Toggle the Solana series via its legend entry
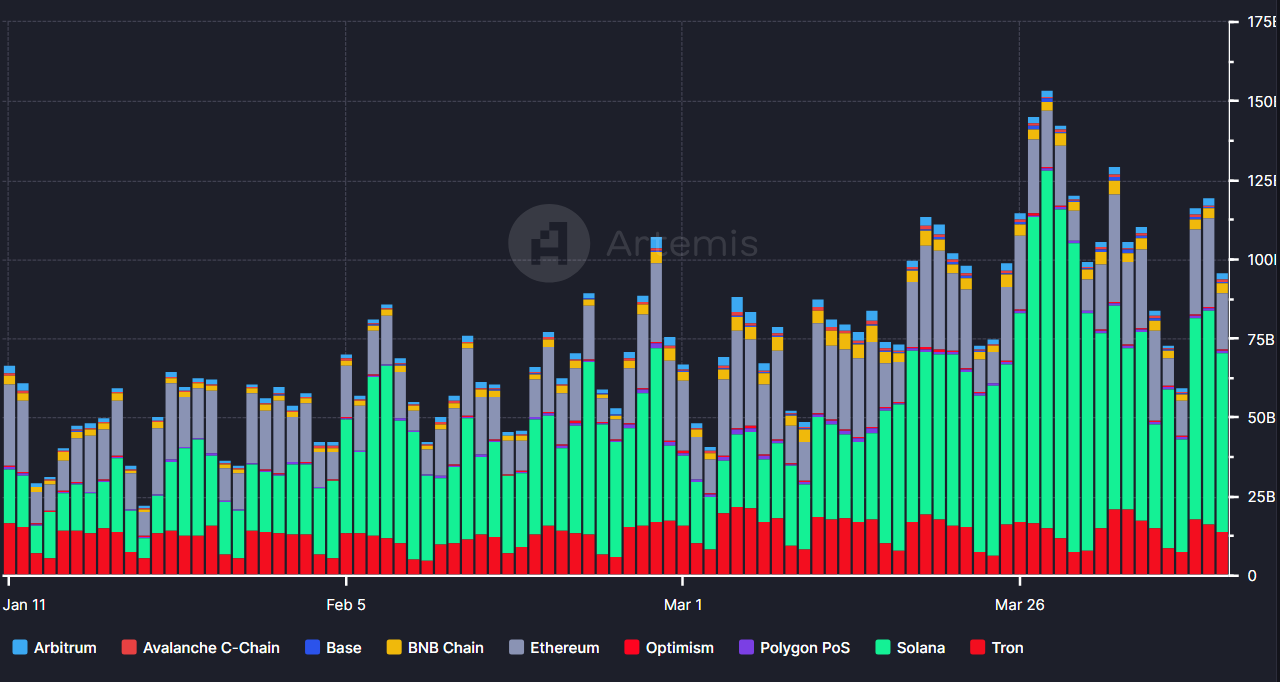The image size is (1280, 682). (x=910, y=647)
